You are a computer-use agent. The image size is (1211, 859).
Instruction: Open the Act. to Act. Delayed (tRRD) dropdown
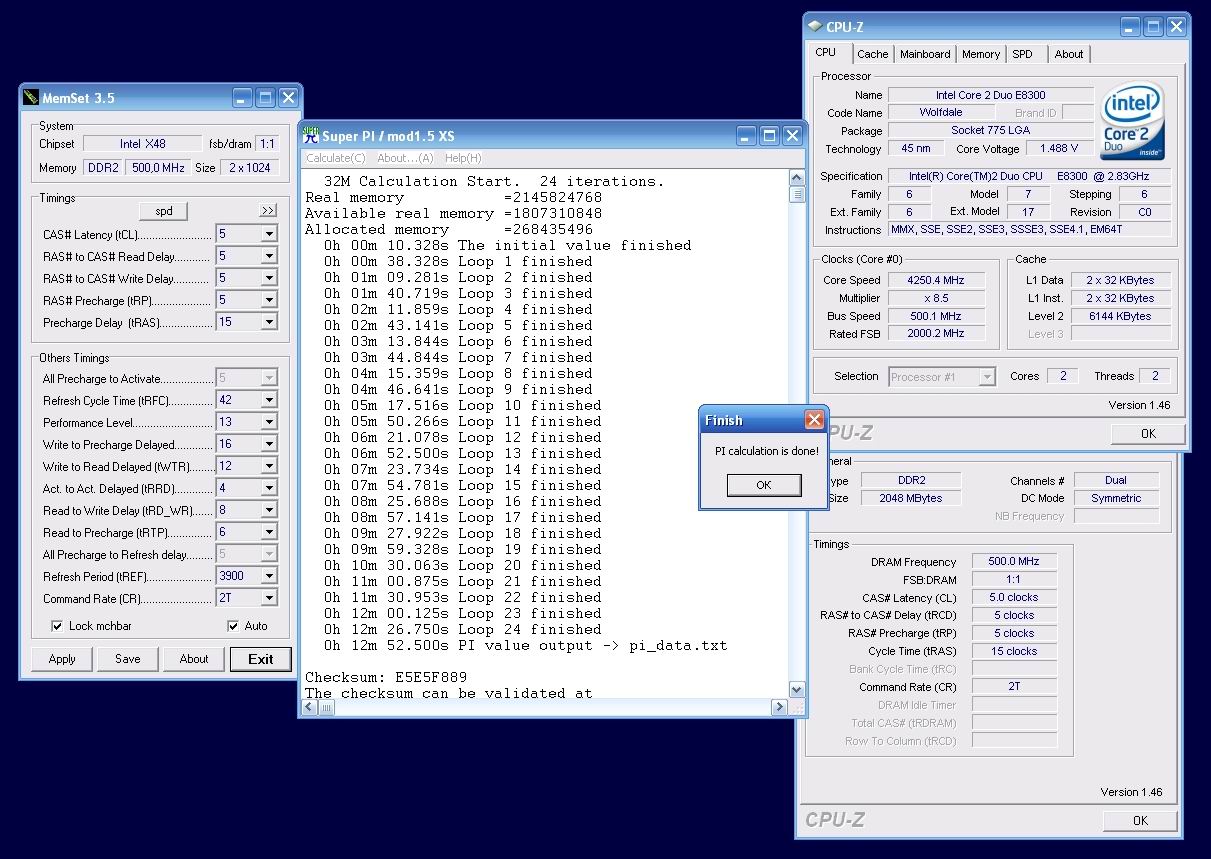268,488
